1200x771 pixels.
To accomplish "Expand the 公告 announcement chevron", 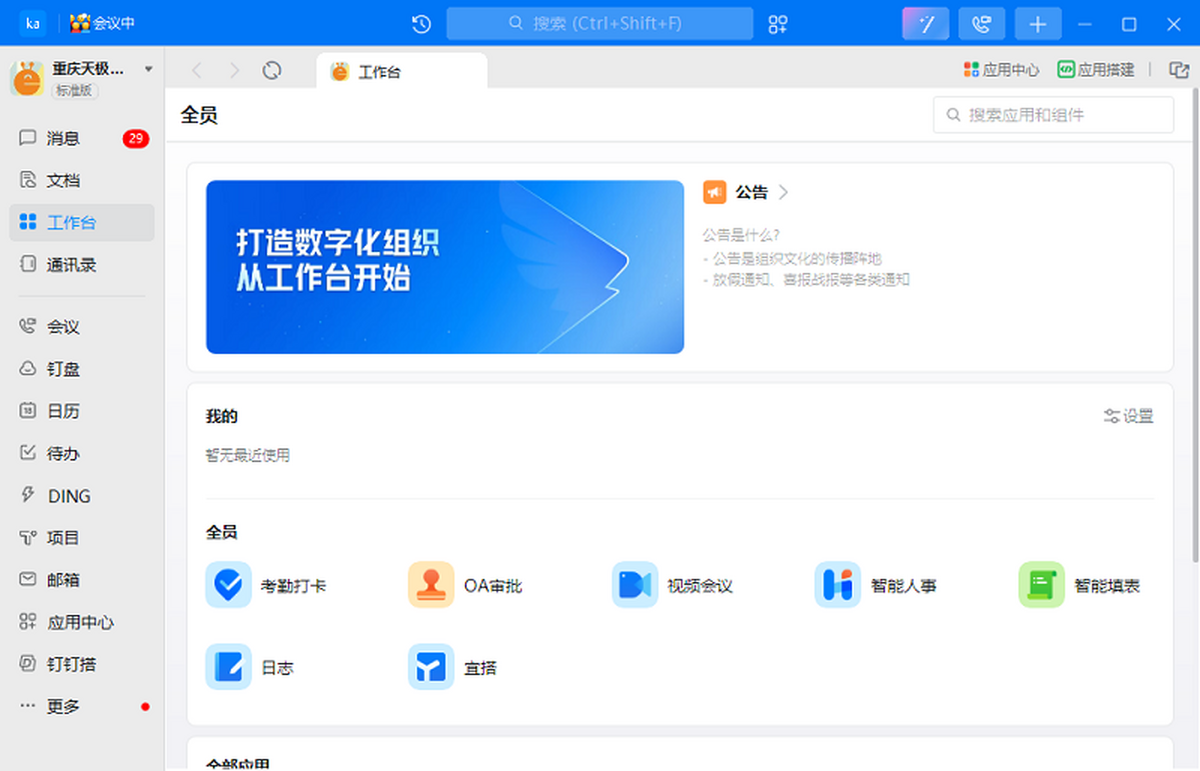I will coord(783,192).
